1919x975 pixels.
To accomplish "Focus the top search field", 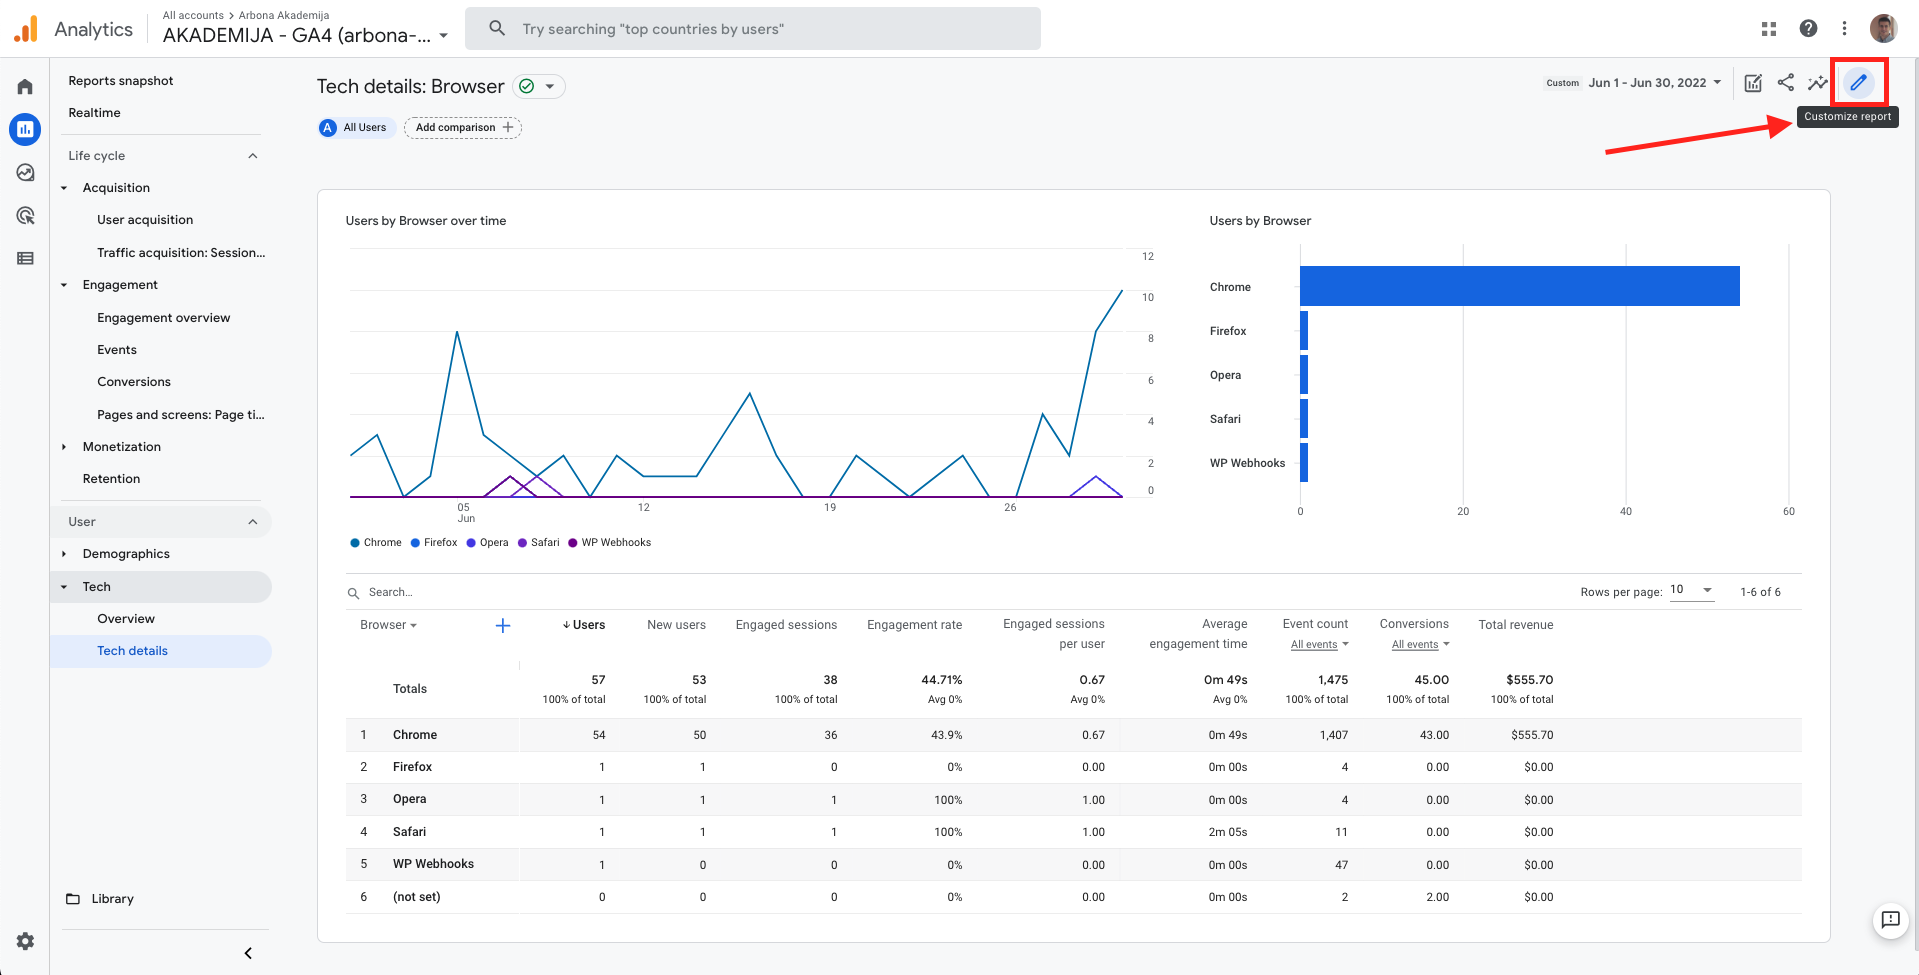I will [x=753, y=28].
